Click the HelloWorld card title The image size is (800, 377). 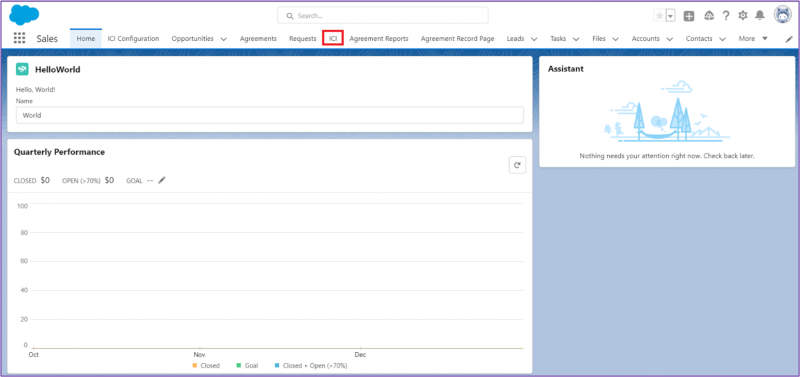(58, 69)
